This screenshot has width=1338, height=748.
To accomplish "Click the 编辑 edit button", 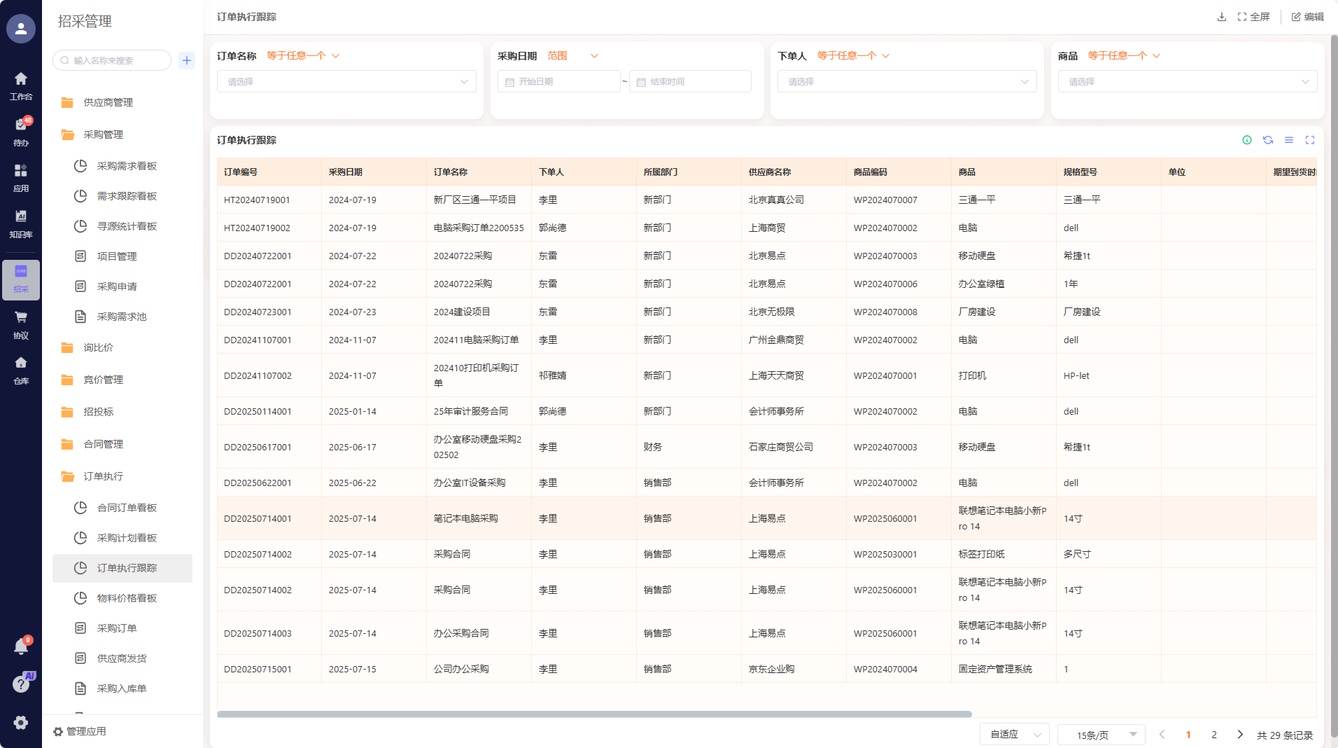I will click(x=1307, y=17).
